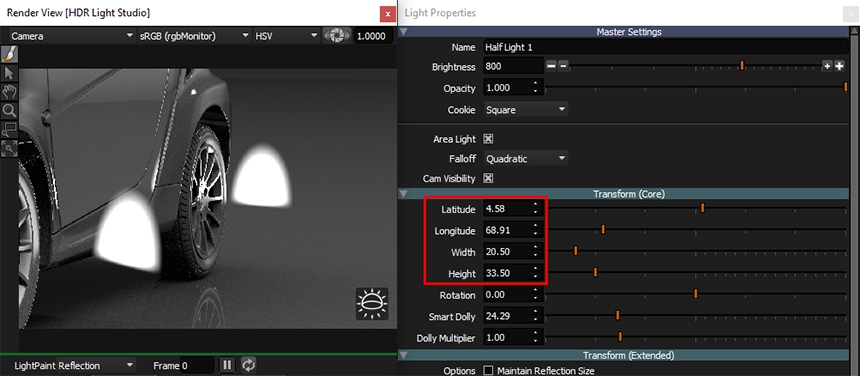Click the Latitude stepper arrows

click(x=536, y=209)
